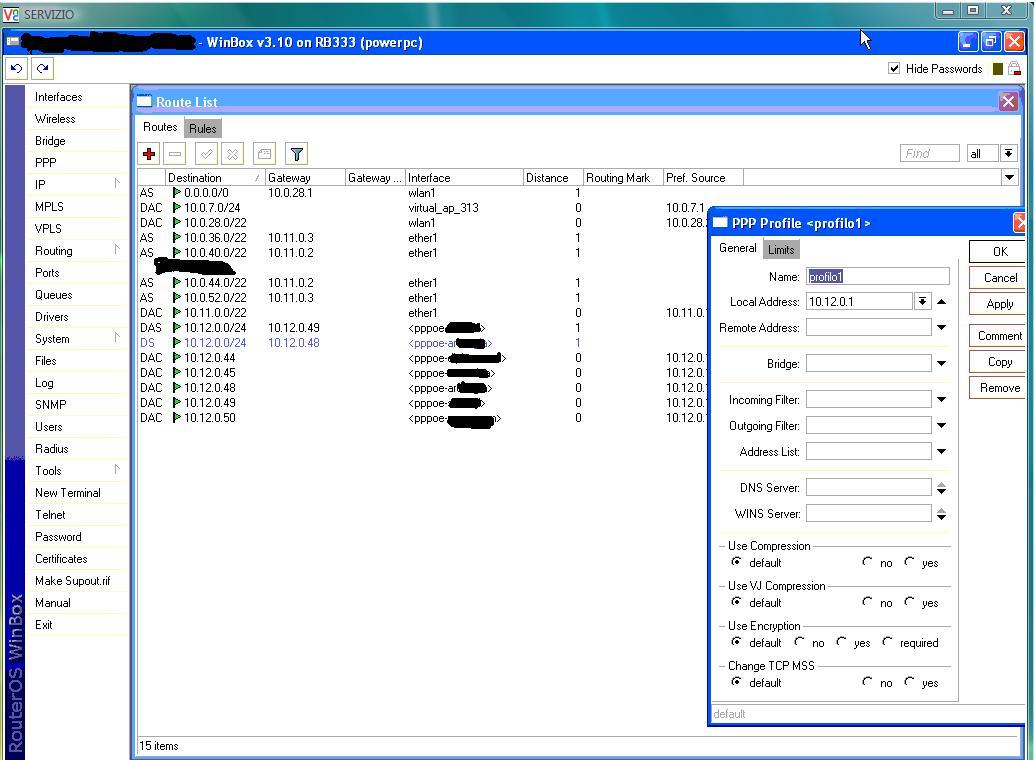Toggle Hide Passwords checkbox

click(x=894, y=68)
